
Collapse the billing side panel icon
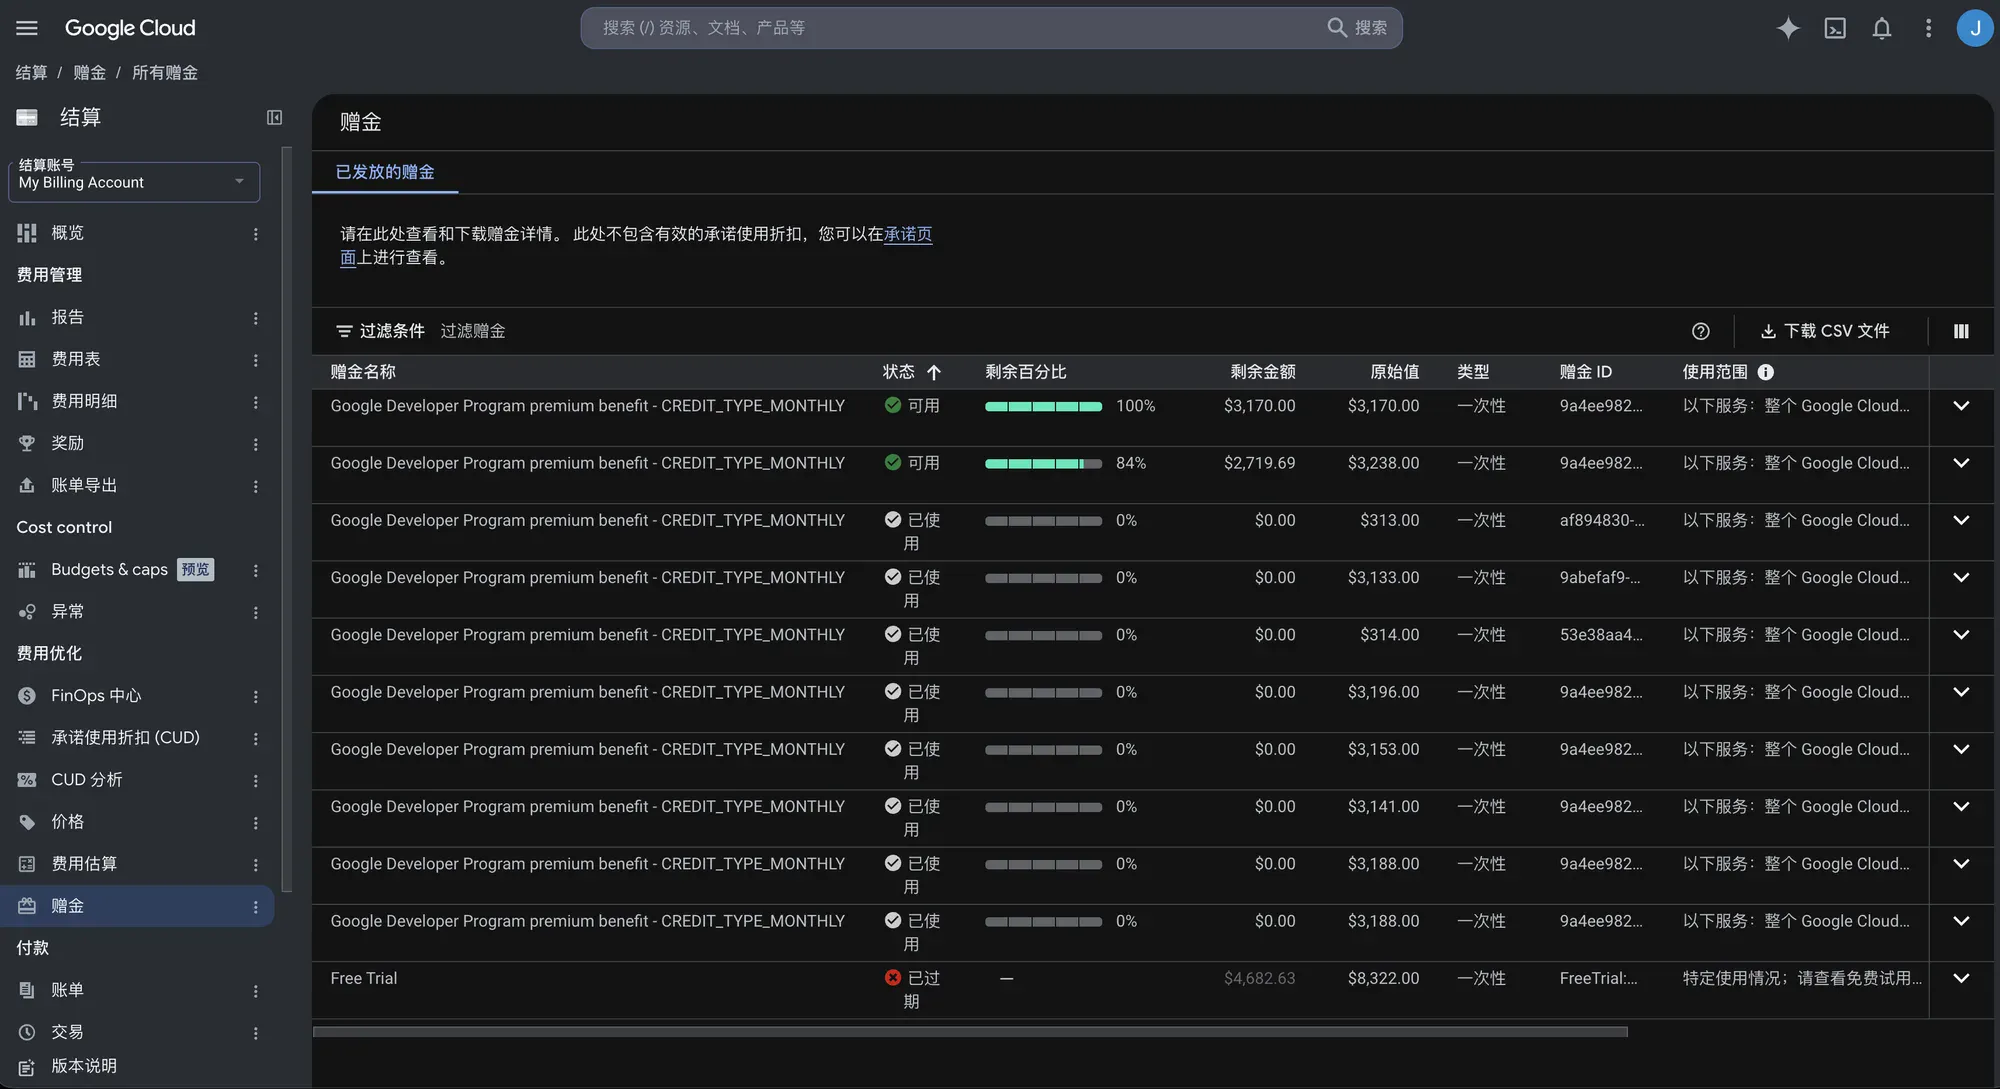pos(274,118)
